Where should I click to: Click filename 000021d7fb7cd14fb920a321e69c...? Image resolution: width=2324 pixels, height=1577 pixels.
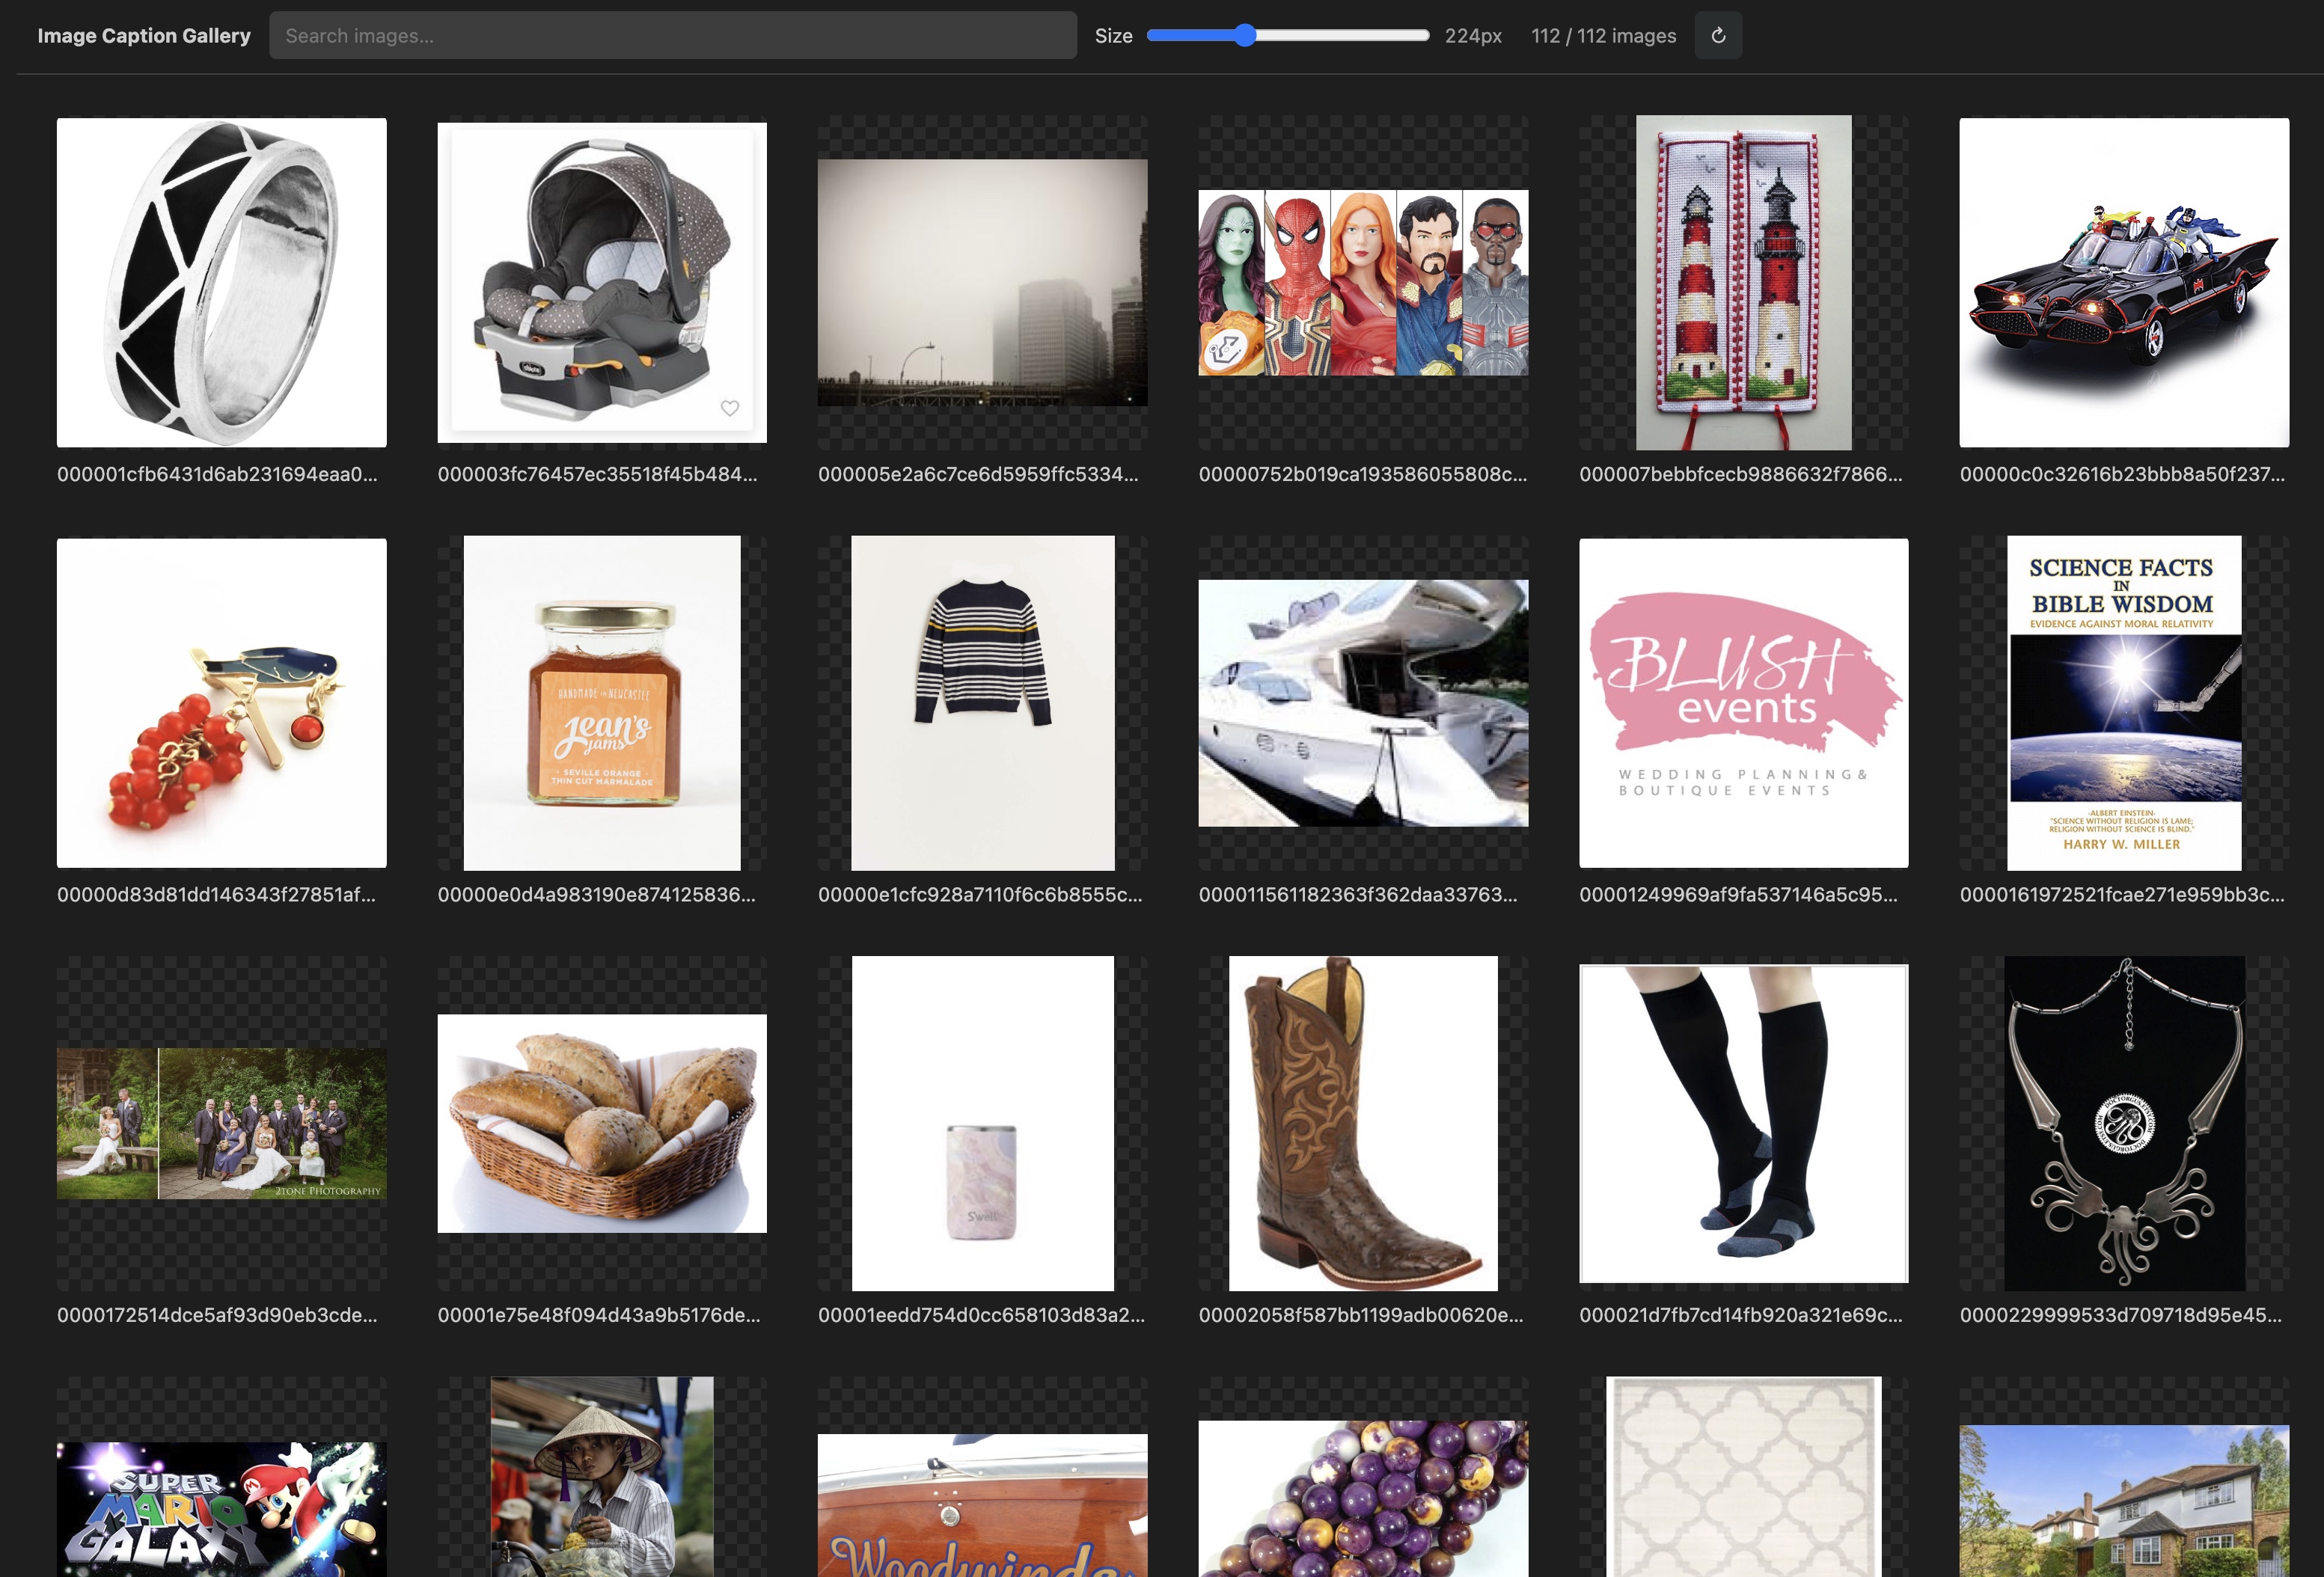pos(1742,1315)
